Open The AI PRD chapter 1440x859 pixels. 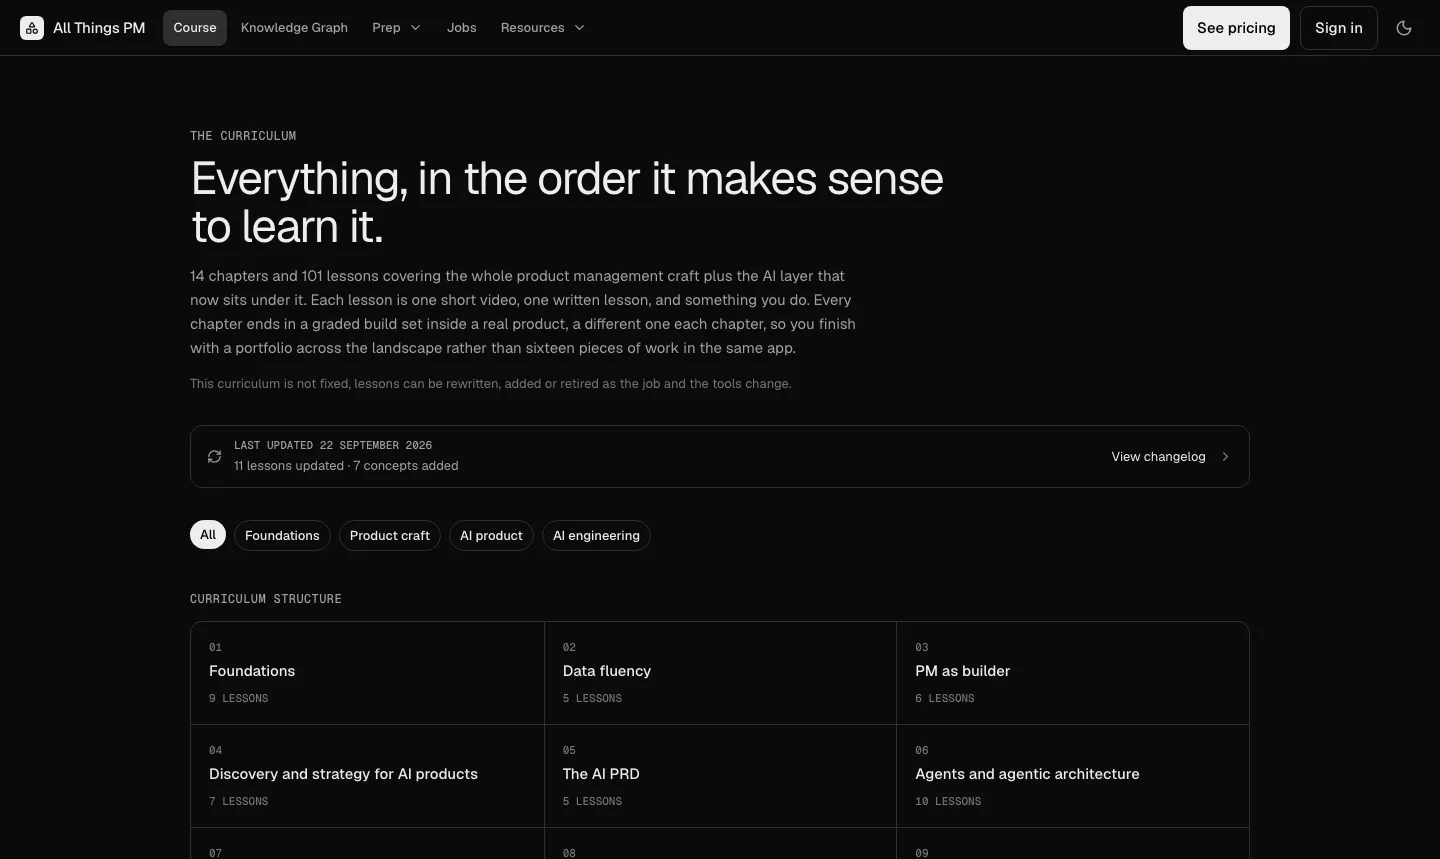coord(720,776)
